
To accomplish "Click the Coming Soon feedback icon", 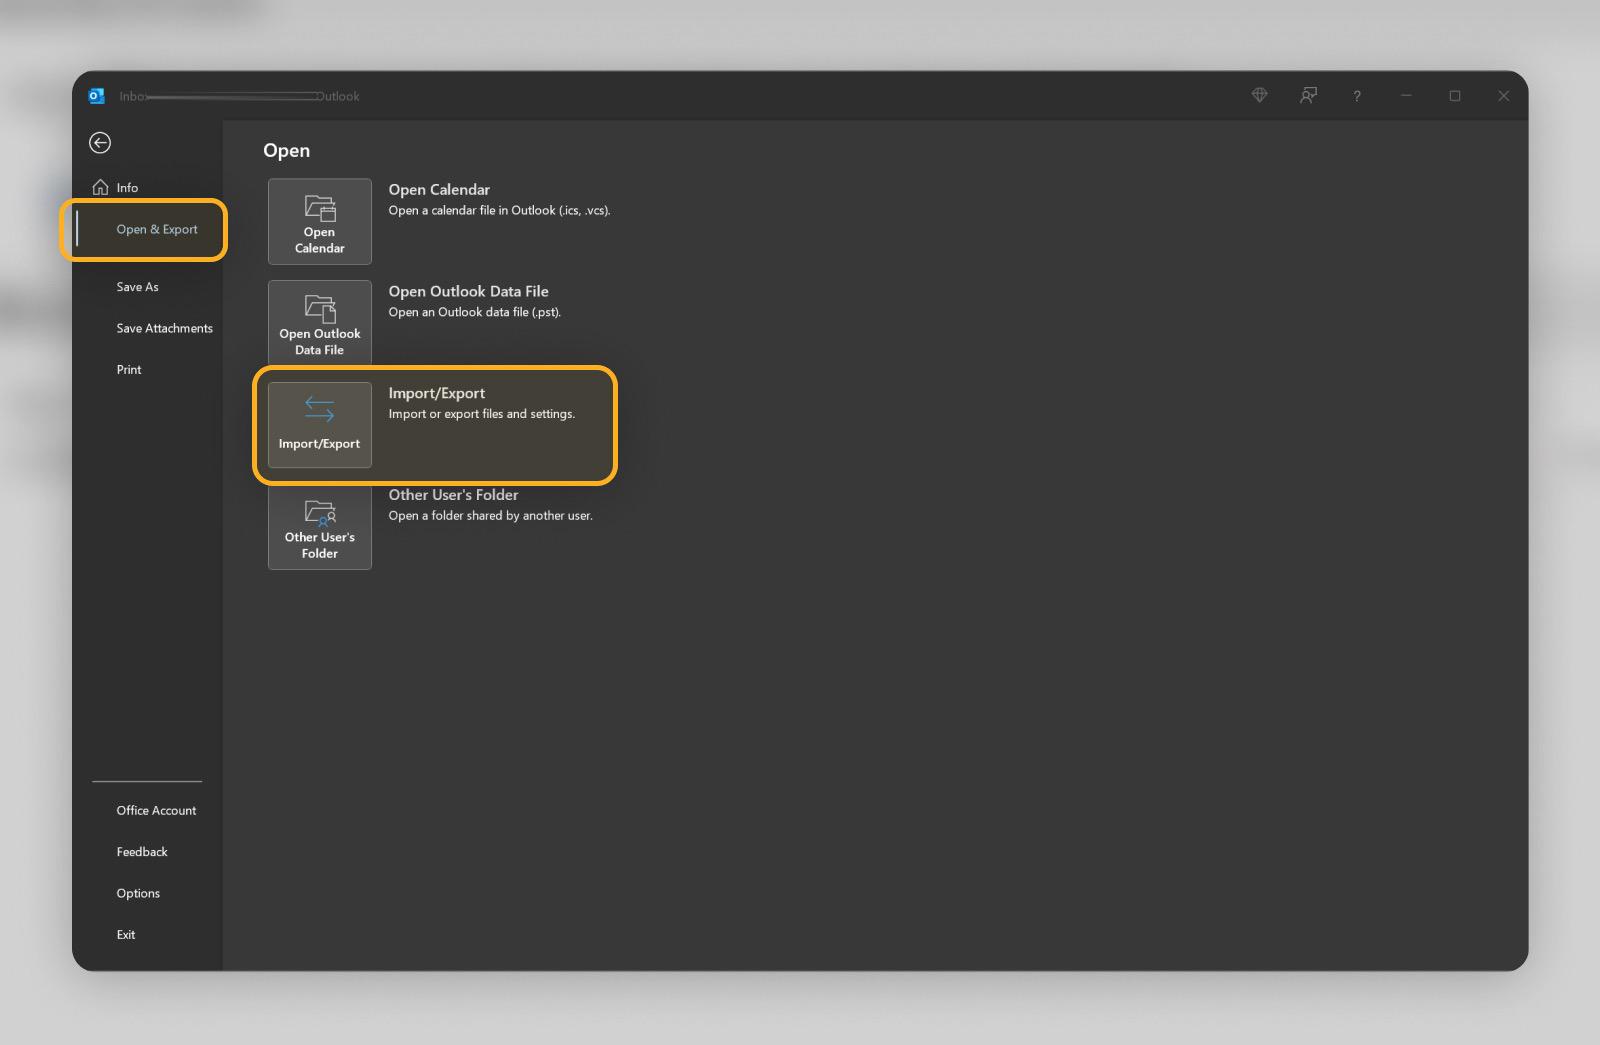I will (1308, 96).
